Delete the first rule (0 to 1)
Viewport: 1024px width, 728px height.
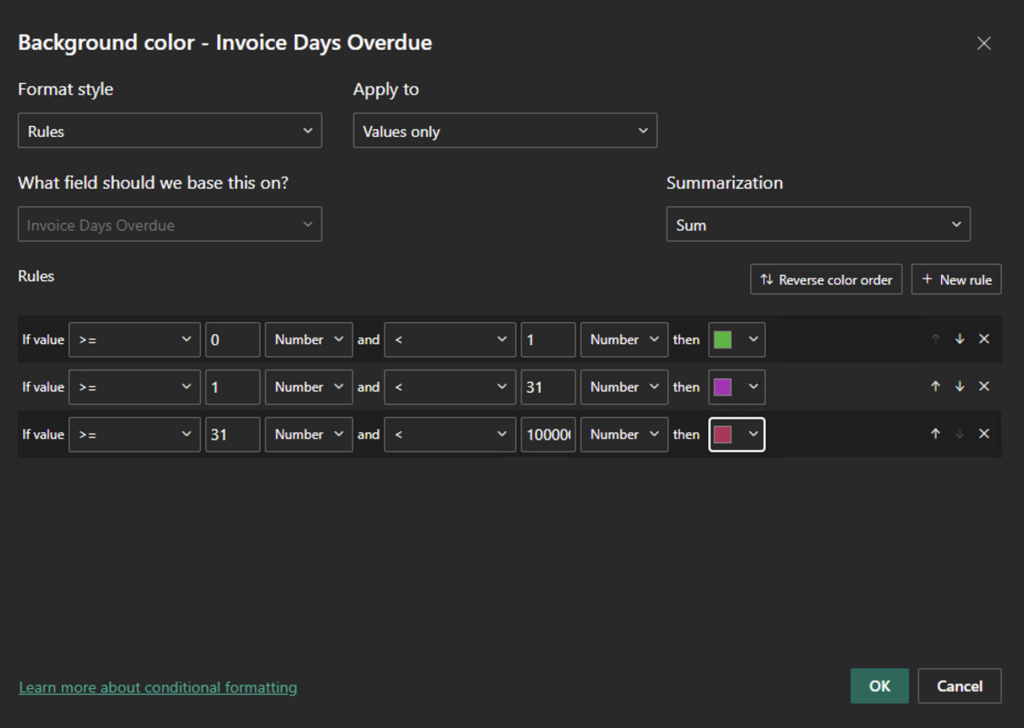tap(984, 339)
